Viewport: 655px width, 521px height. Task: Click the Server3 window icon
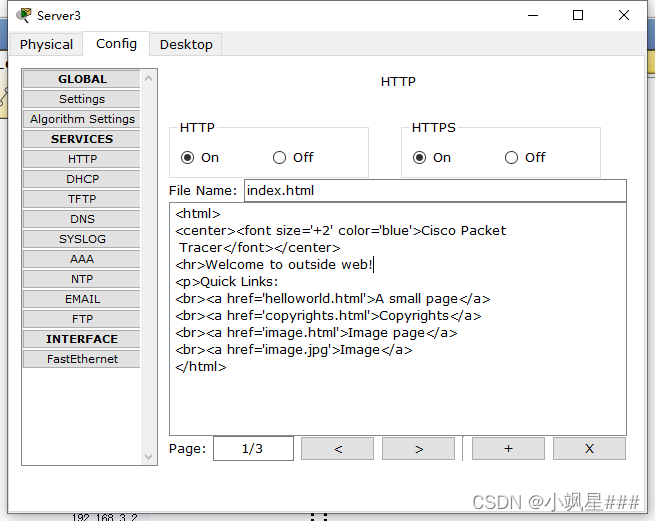(24, 15)
